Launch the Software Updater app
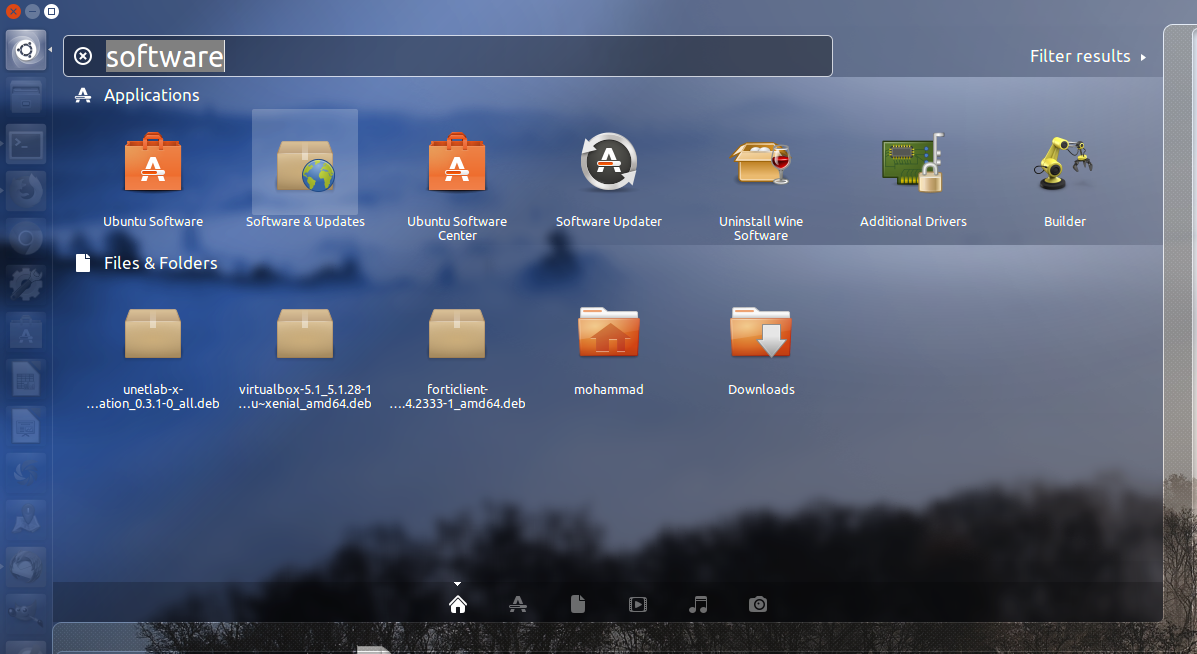 pyautogui.click(x=609, y=165)
